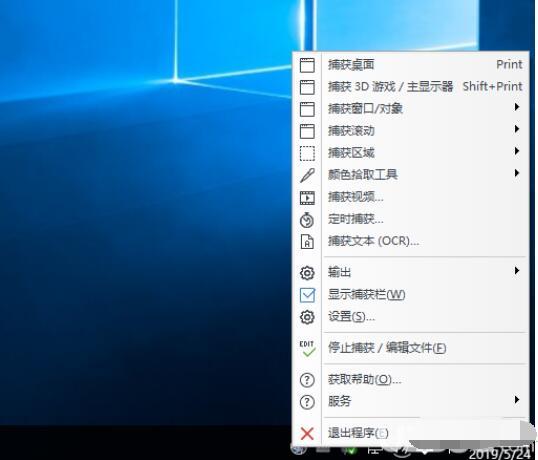Click the Capture Video film icon
This screenshot has height=460, width=538.
point(307,198)
